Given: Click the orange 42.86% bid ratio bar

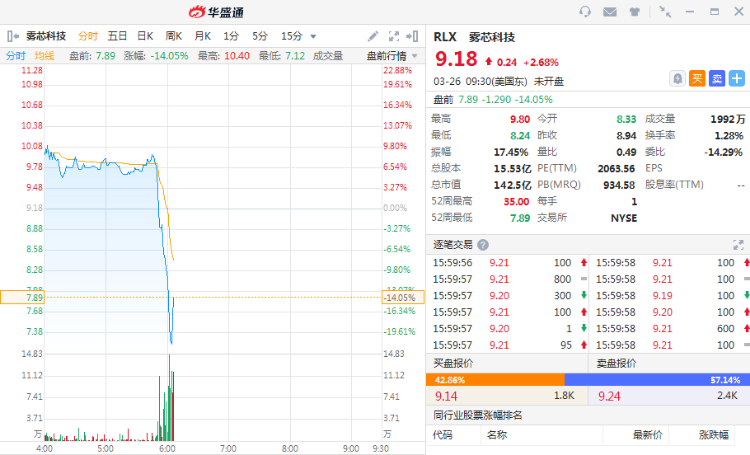Looking at the screenshot, I should coord(495,380).
